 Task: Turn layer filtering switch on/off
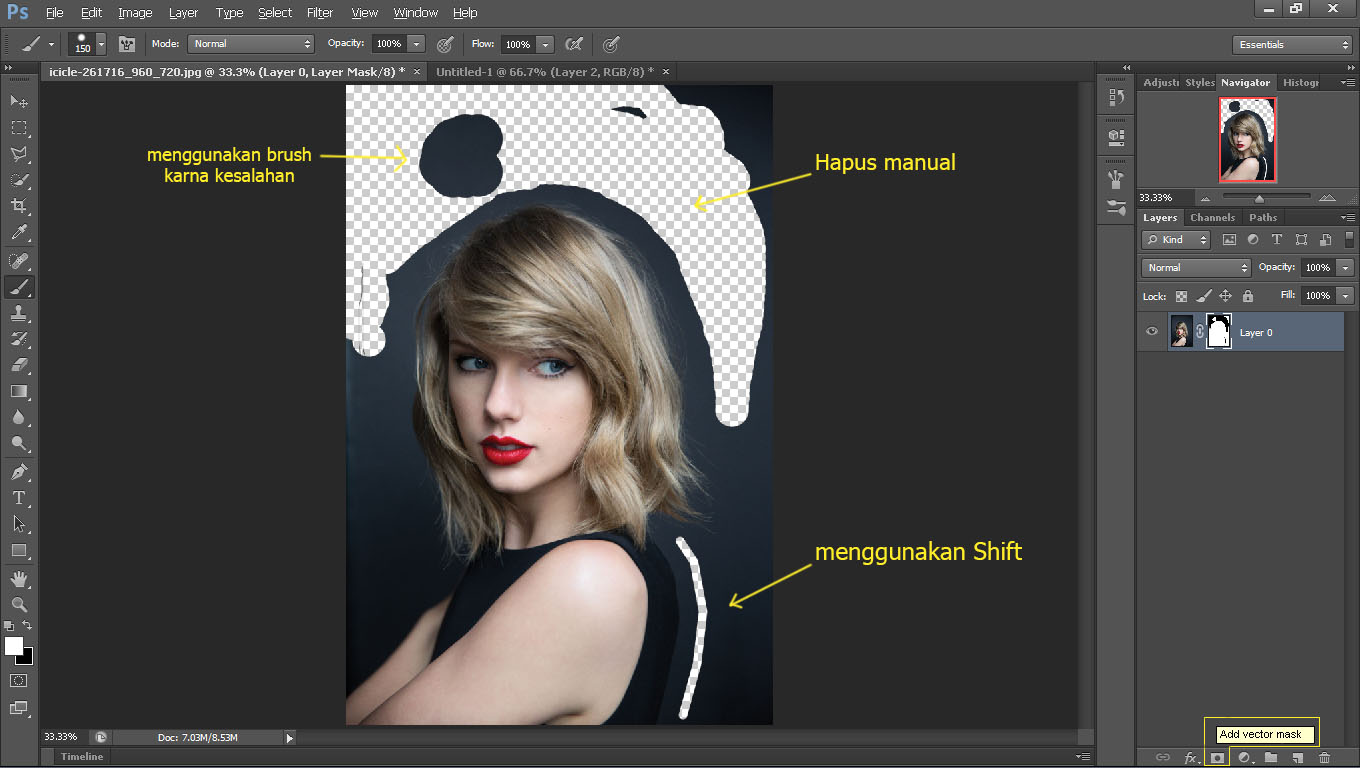[x=1350, y=240]
